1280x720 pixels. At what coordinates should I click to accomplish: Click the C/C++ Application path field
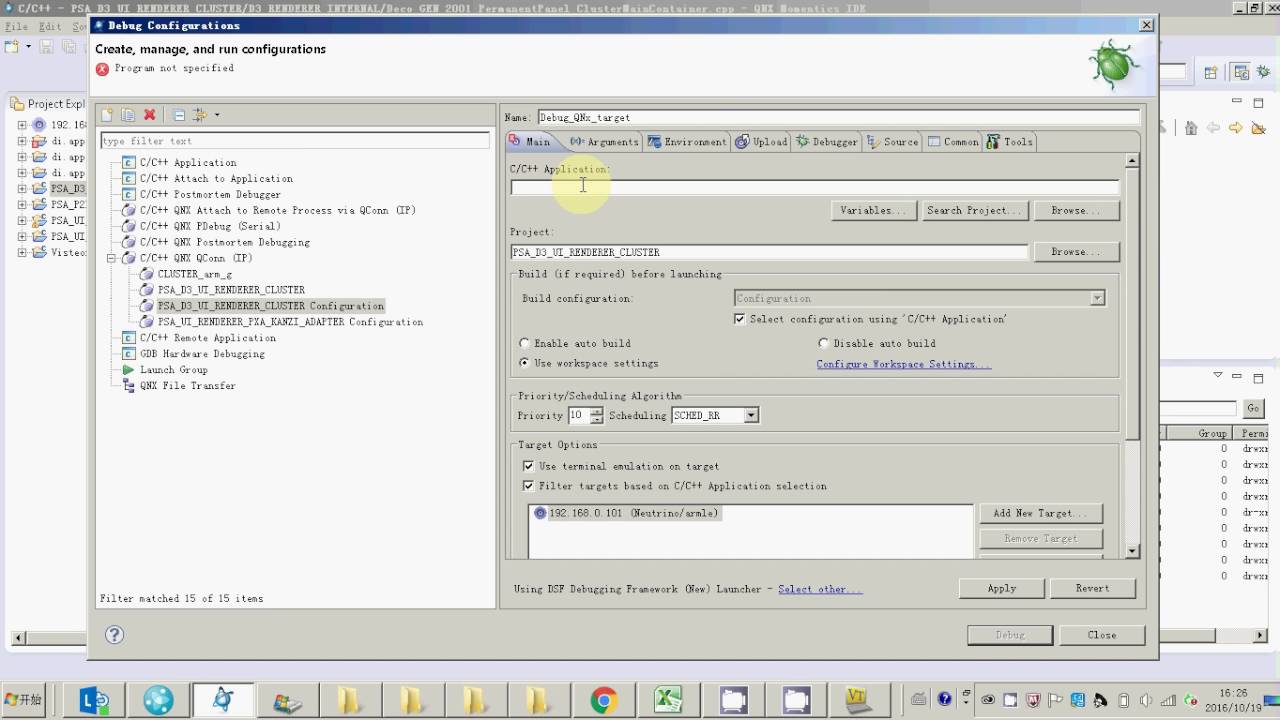coord(814,187)
